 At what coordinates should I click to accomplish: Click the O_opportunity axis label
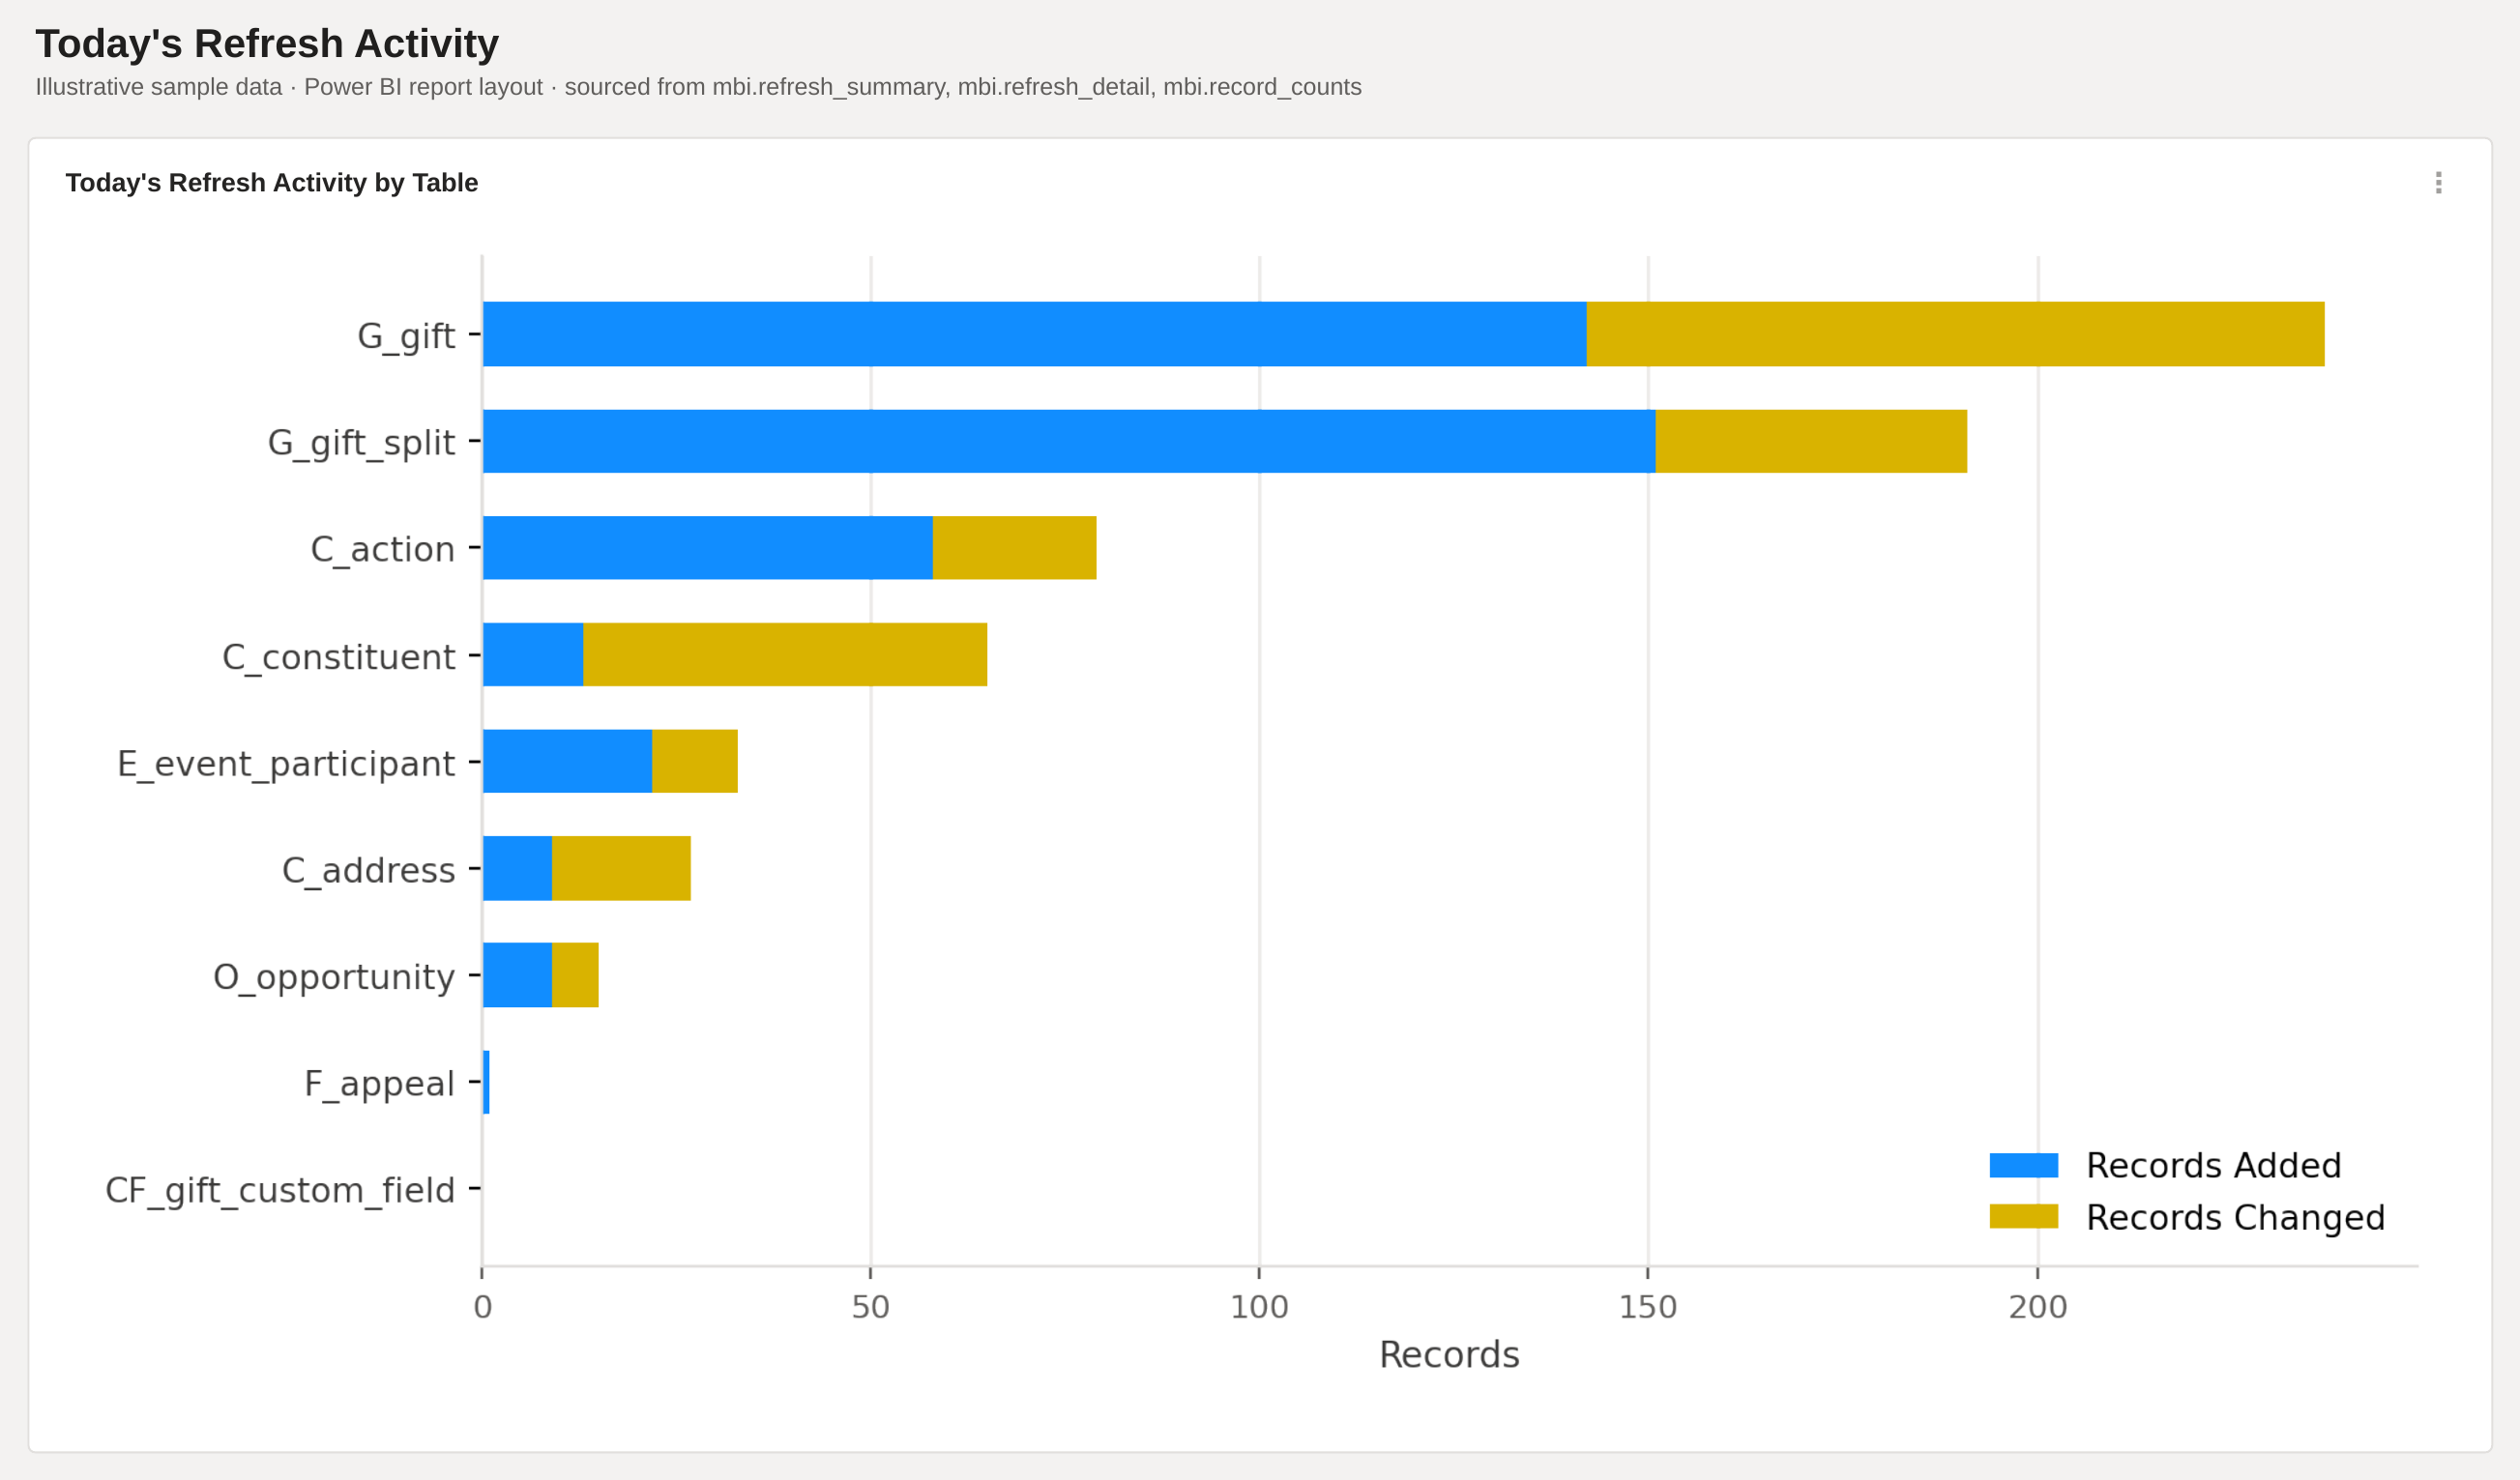click(x=334, y=977)
